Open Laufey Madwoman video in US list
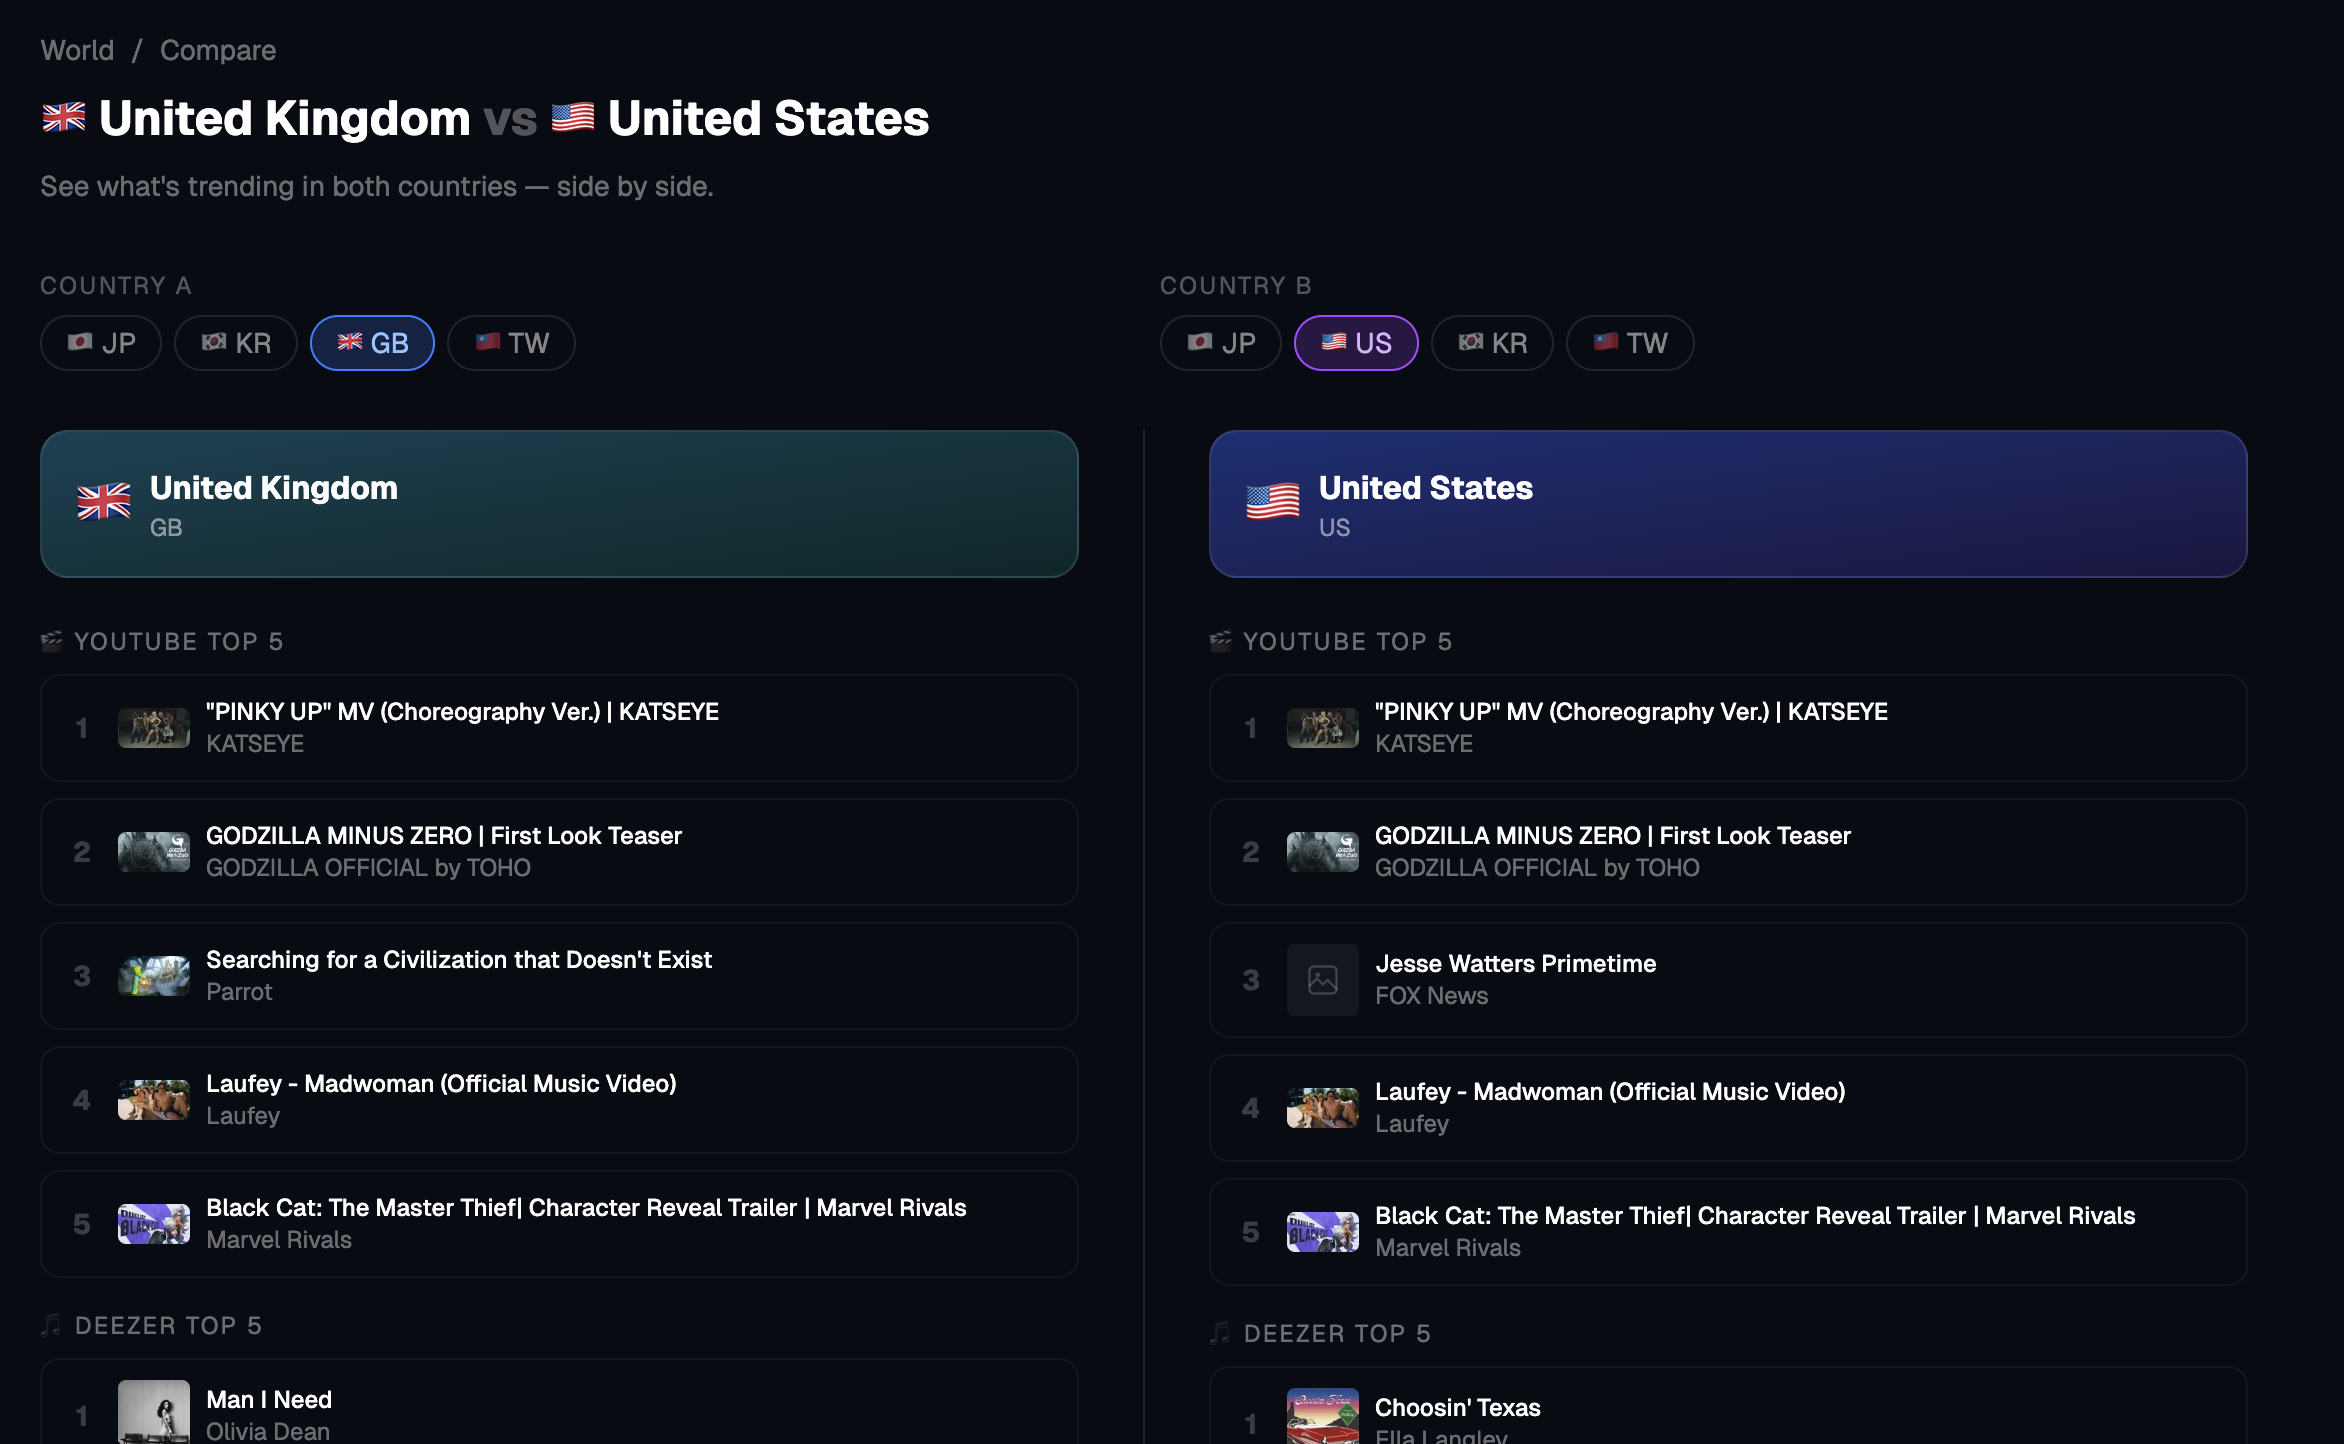This screenshot has width=2344, height=1444. click(1609, 1092)
